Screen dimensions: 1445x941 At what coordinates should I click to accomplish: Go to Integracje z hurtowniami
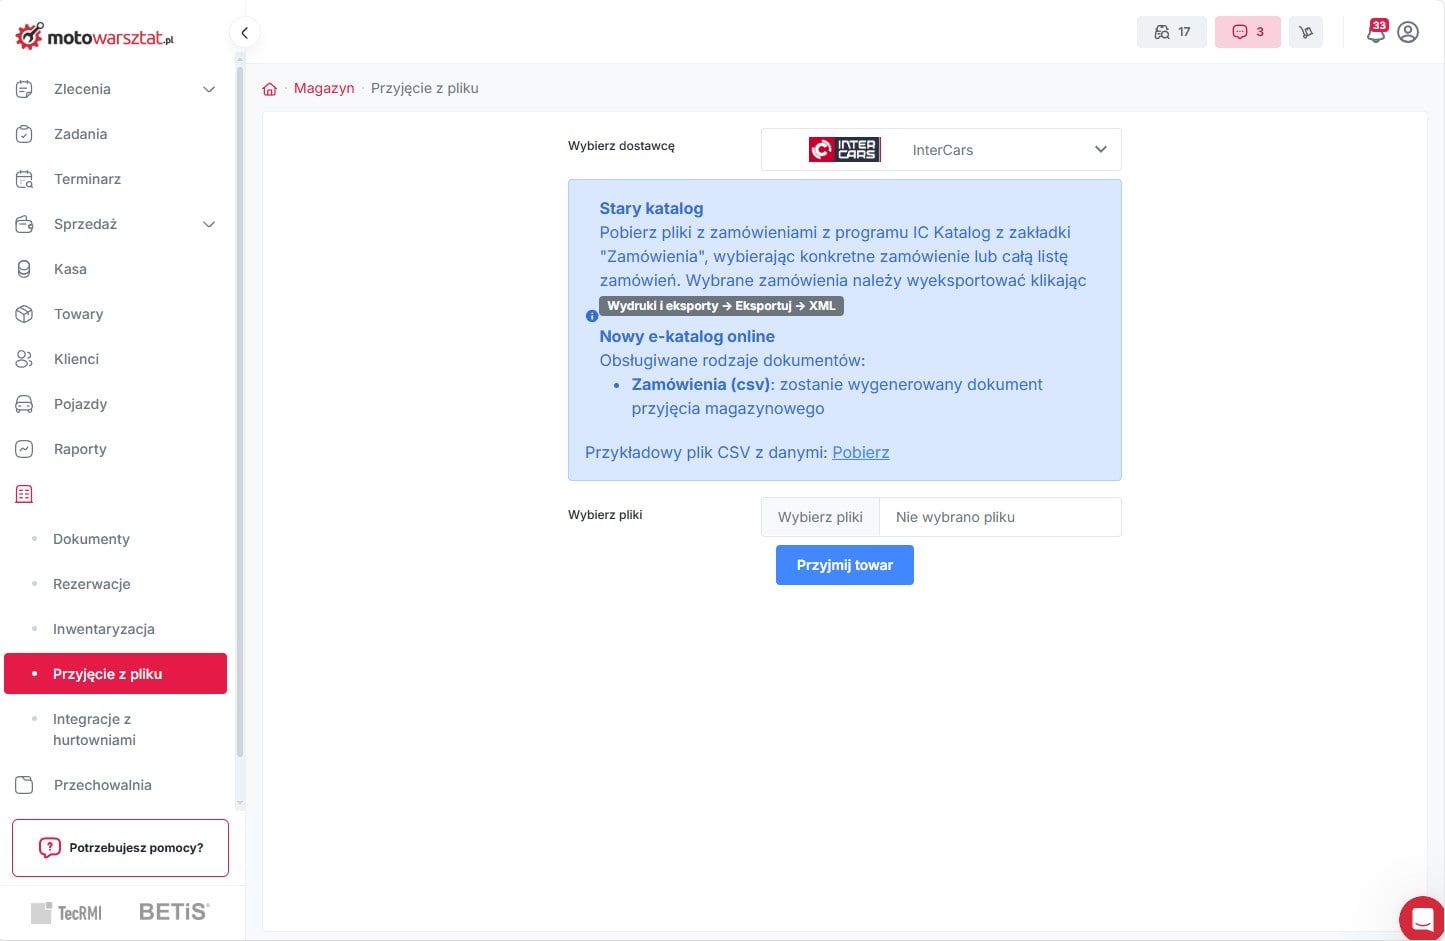point(94,729)
